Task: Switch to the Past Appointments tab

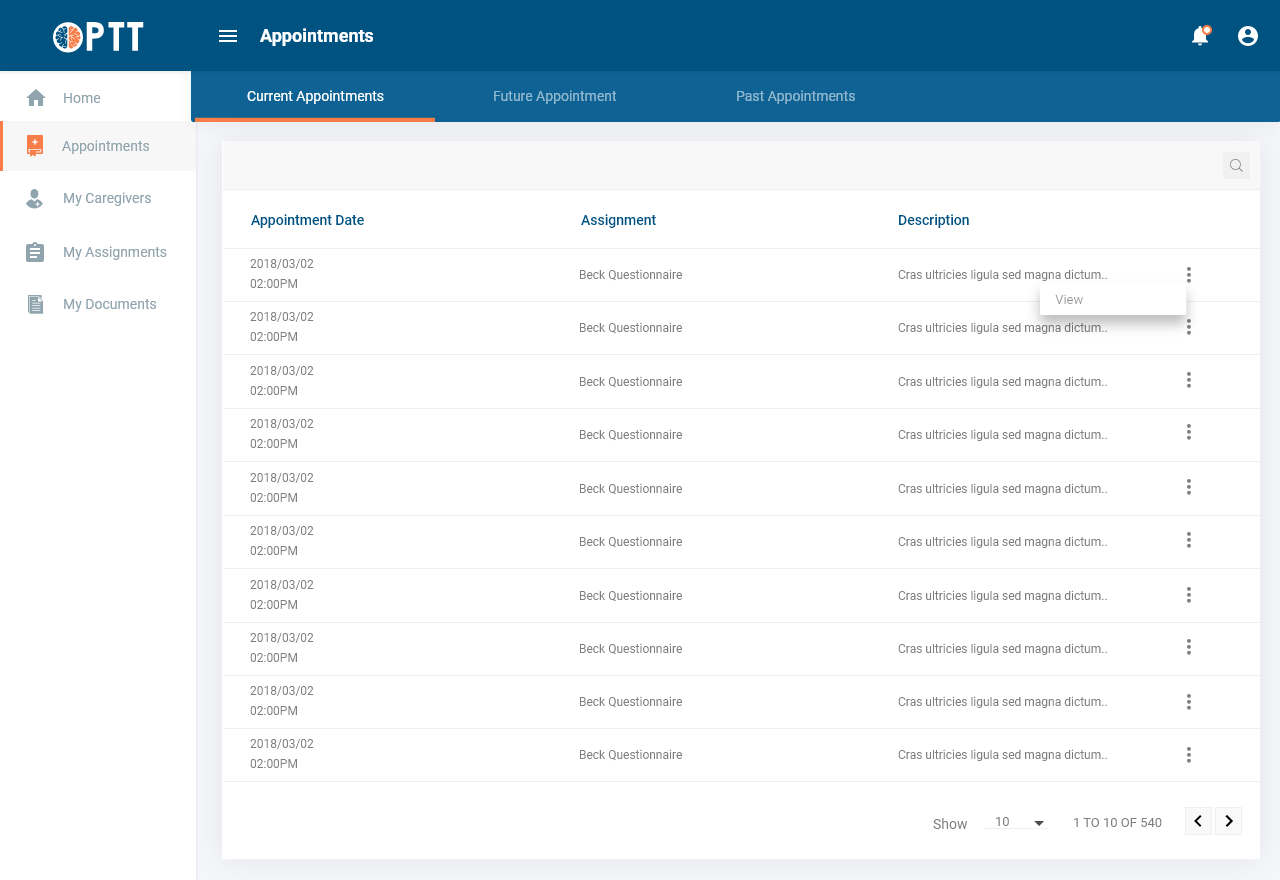Action: pyautogui.click(x=795, y=97)
